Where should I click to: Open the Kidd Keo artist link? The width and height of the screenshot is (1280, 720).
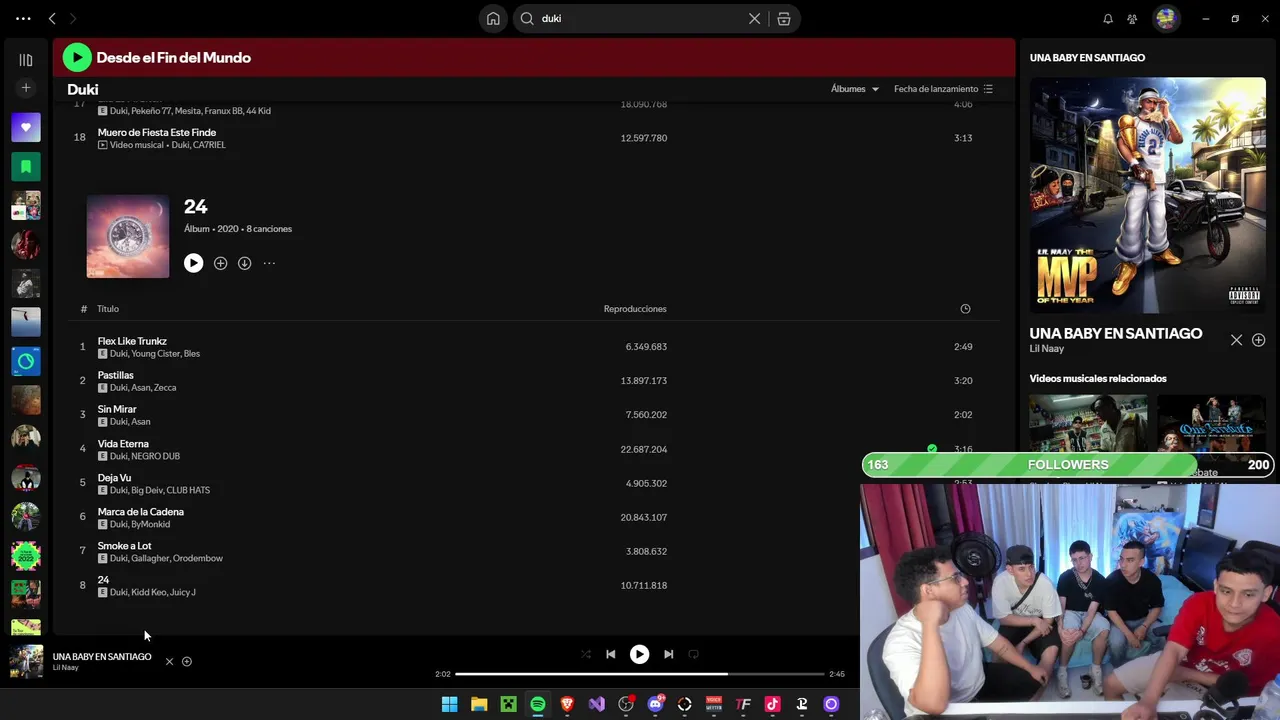pyautogui.click(x=148, y=592)
